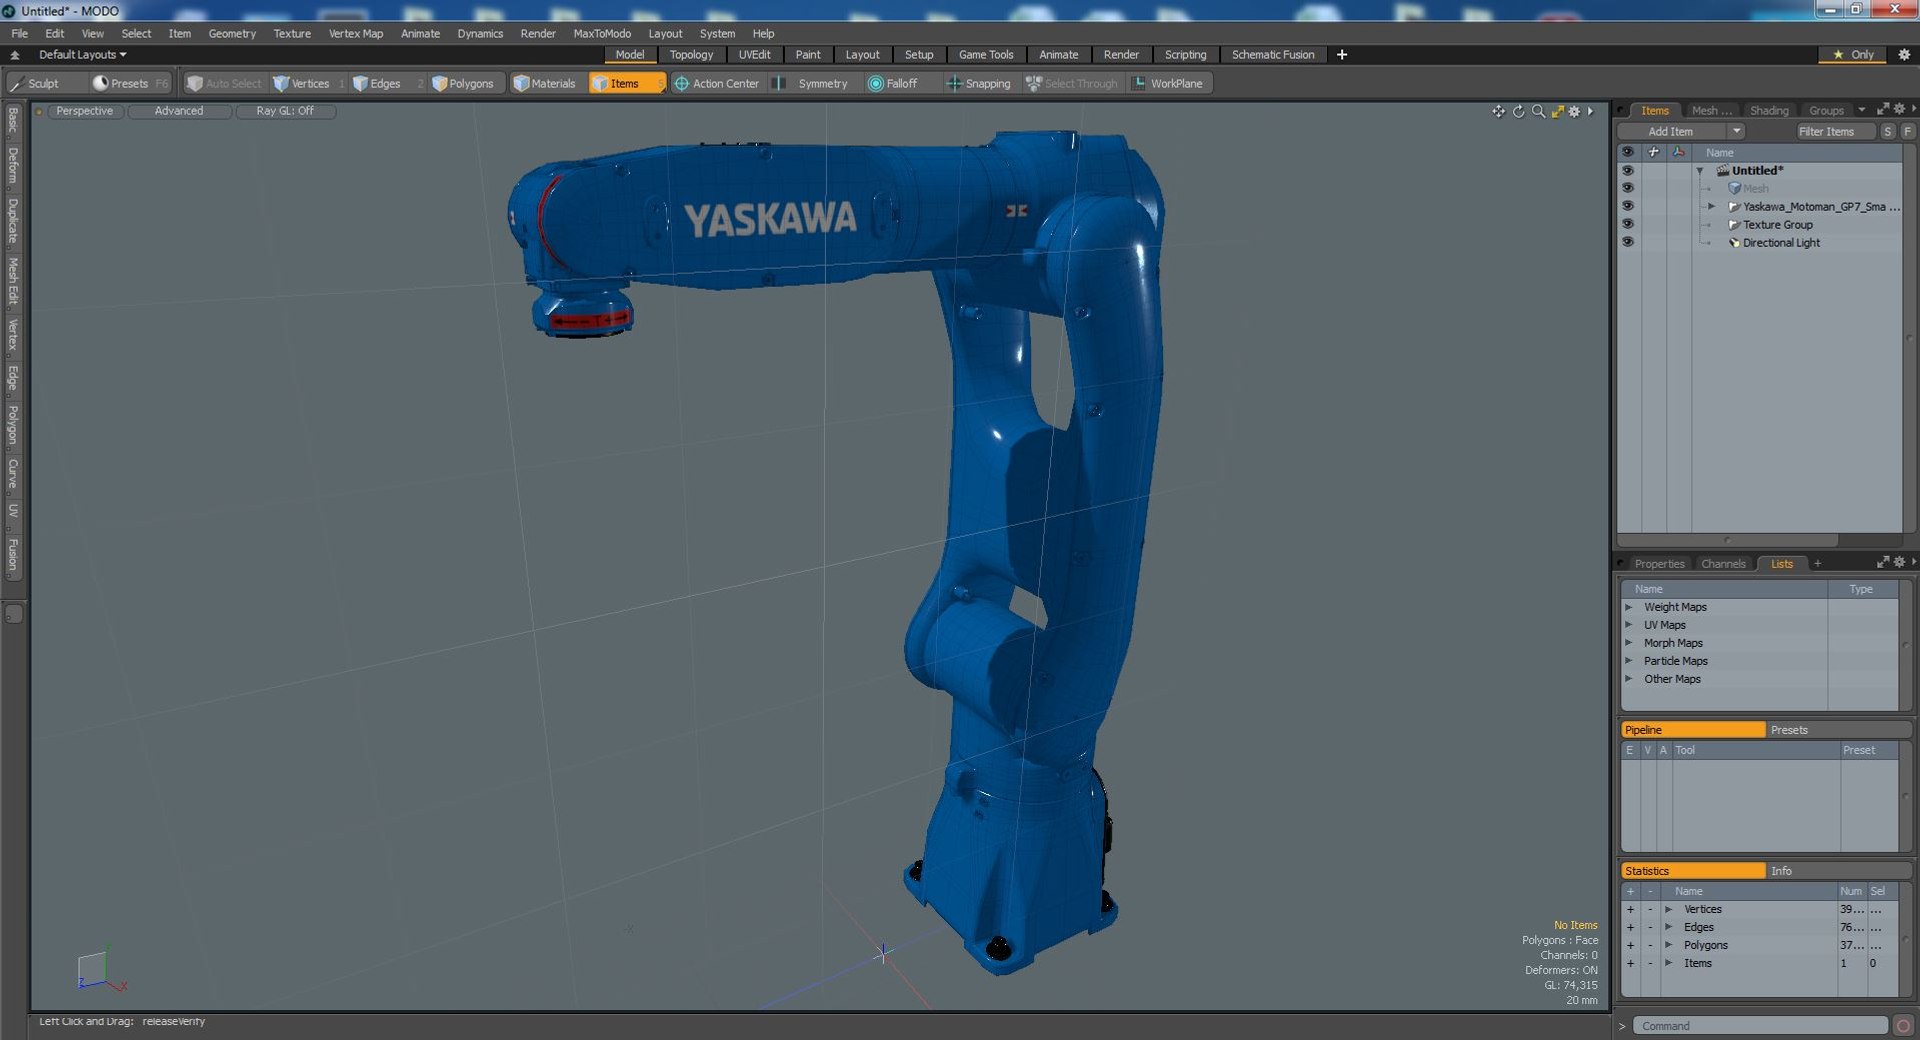Hide the Texture Group item
This screenshot has height=1040, width=1920.
pos(1628,225)
